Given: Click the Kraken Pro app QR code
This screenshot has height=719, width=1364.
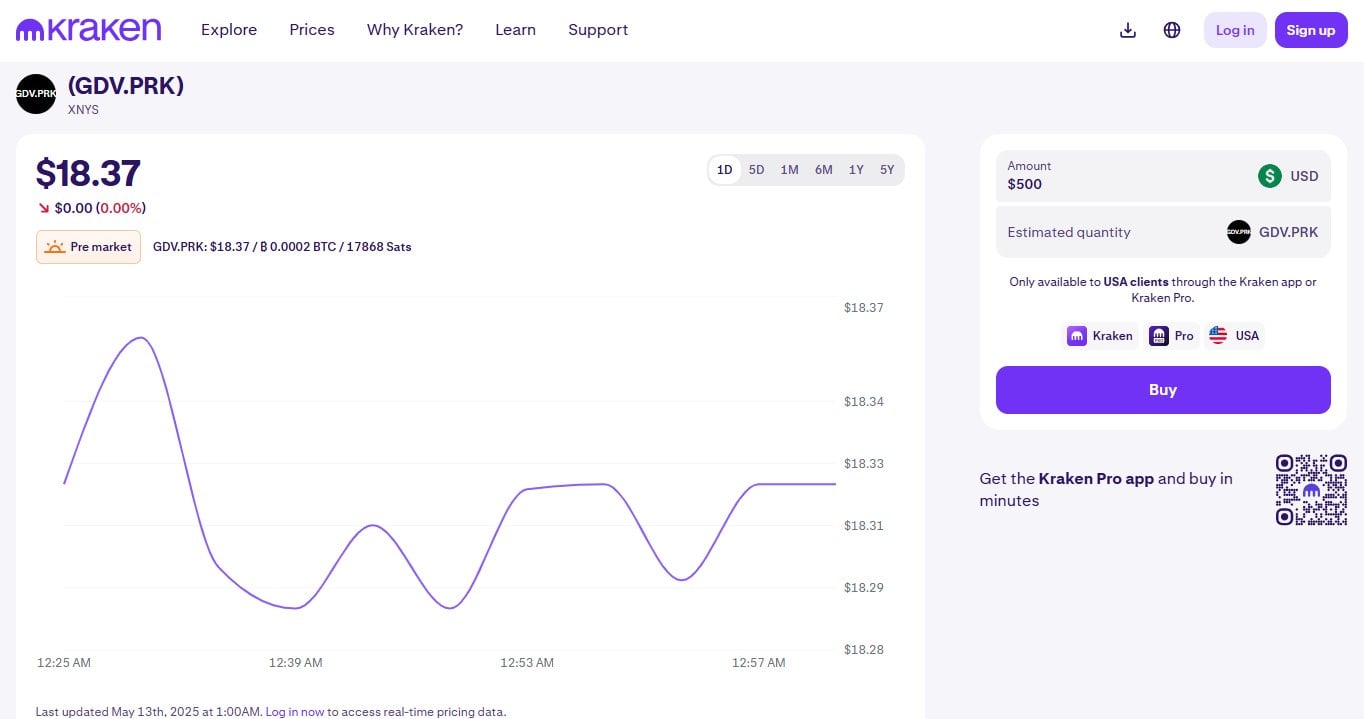Looking at the screenshot, I should pos(1311,490).
